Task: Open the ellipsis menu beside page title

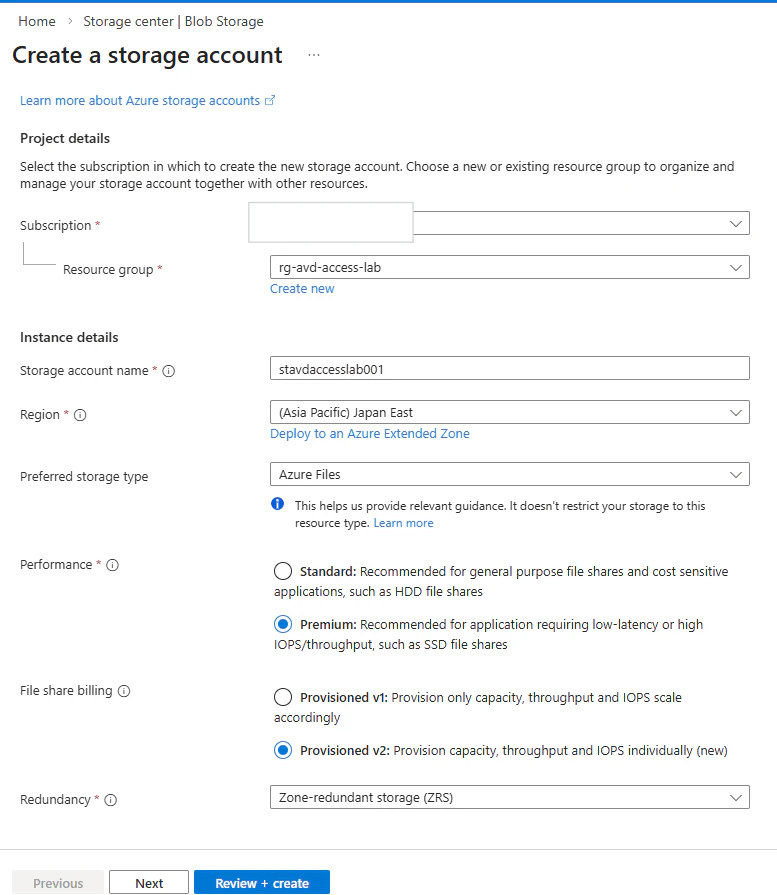Action: (x=313, y=55)
